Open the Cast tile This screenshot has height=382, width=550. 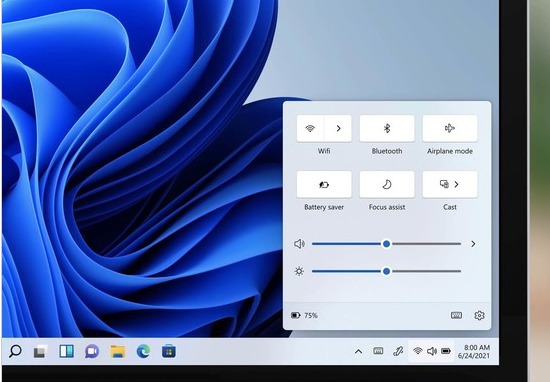450,185
